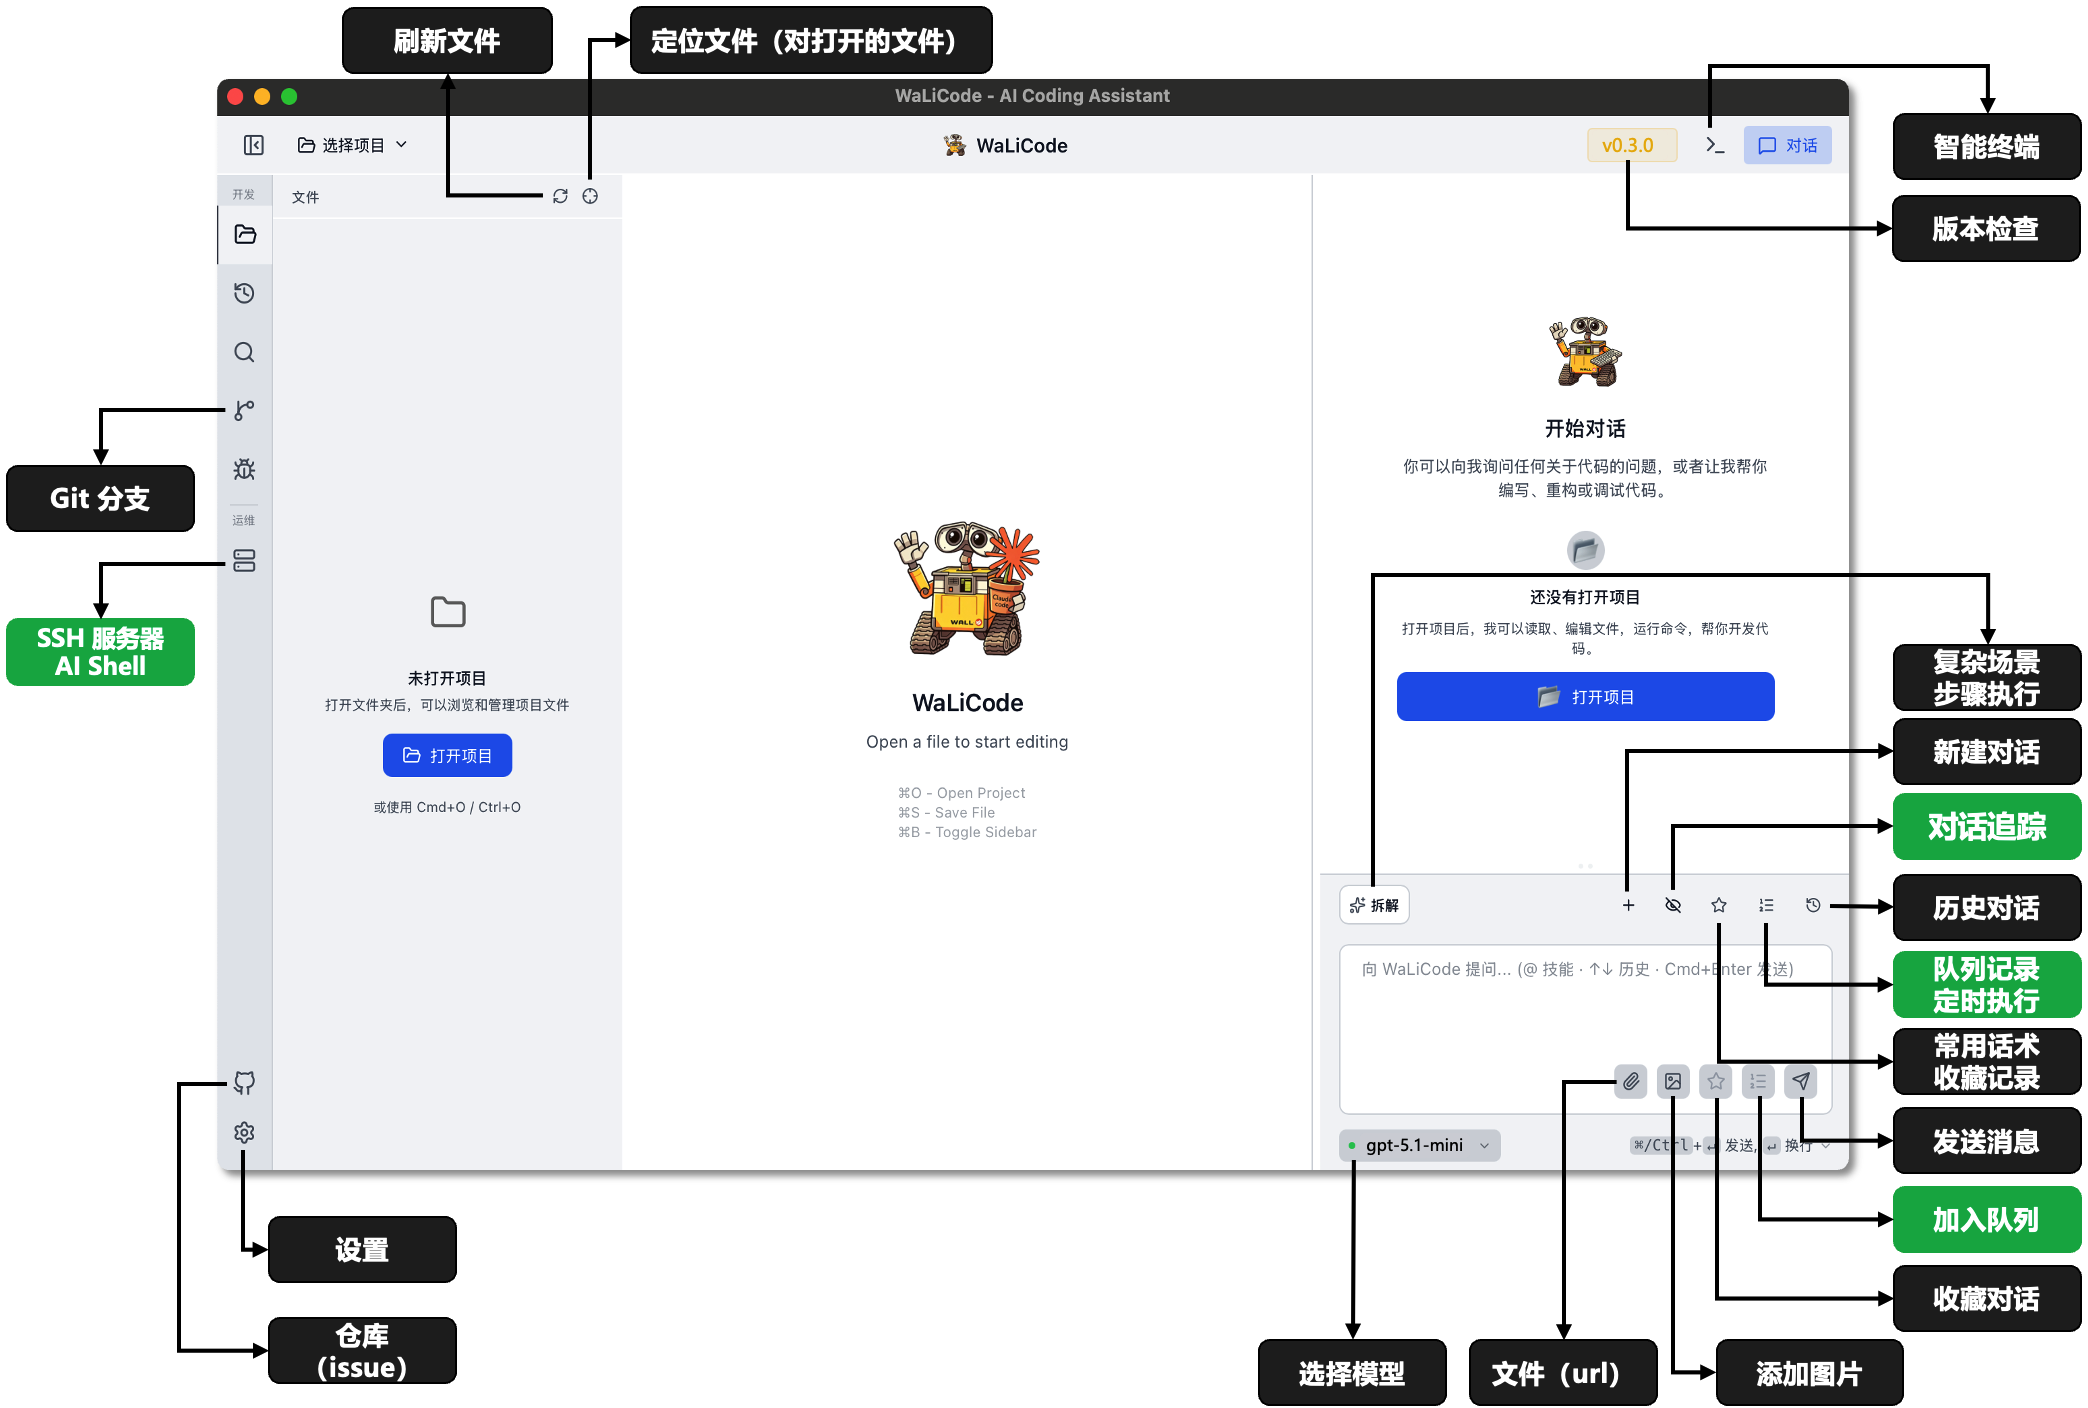Click the 文件 panel header label
The width and height of the screenshot is (2088, 1408).
tap(305, 197)
